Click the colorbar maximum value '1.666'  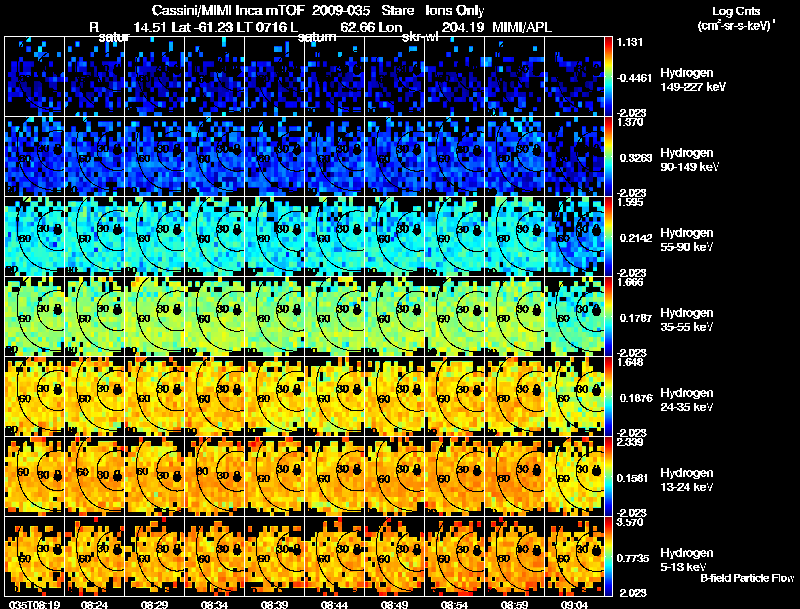click(x=630, y=282)
